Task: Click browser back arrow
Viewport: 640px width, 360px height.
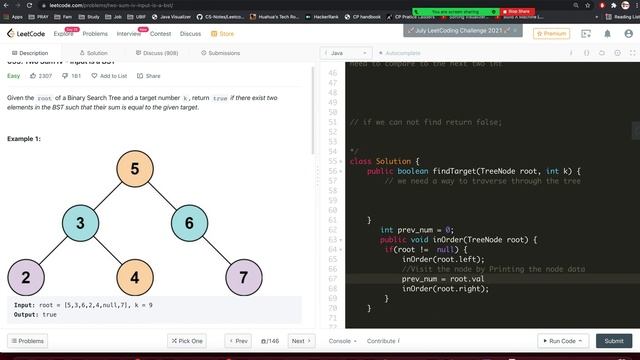Action: 6,5
